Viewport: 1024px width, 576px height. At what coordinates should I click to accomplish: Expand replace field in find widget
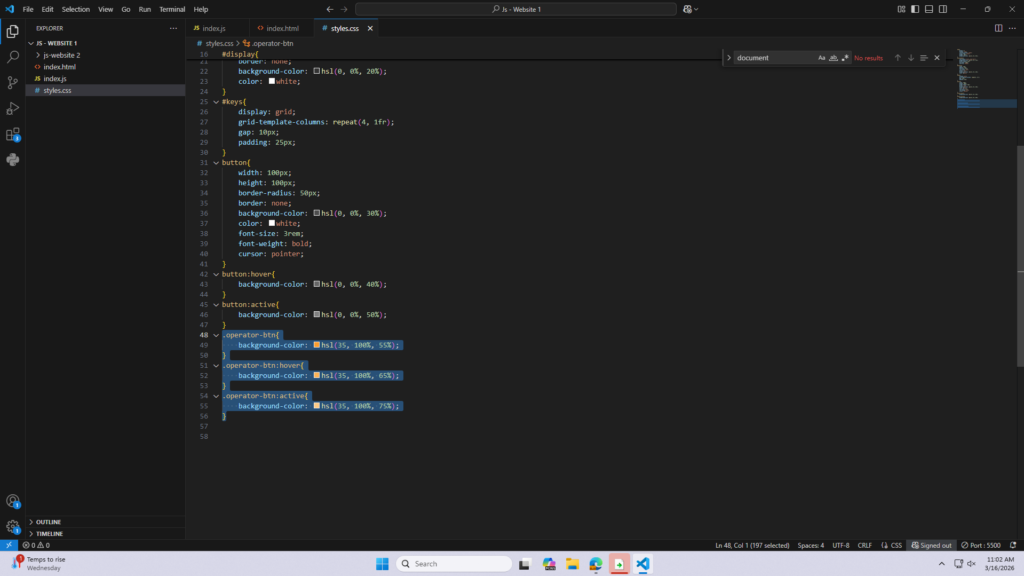point(729,58)
